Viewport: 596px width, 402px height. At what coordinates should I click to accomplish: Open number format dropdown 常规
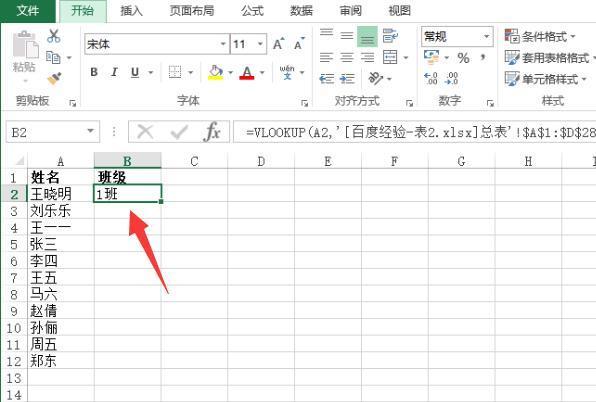(487, 36)
